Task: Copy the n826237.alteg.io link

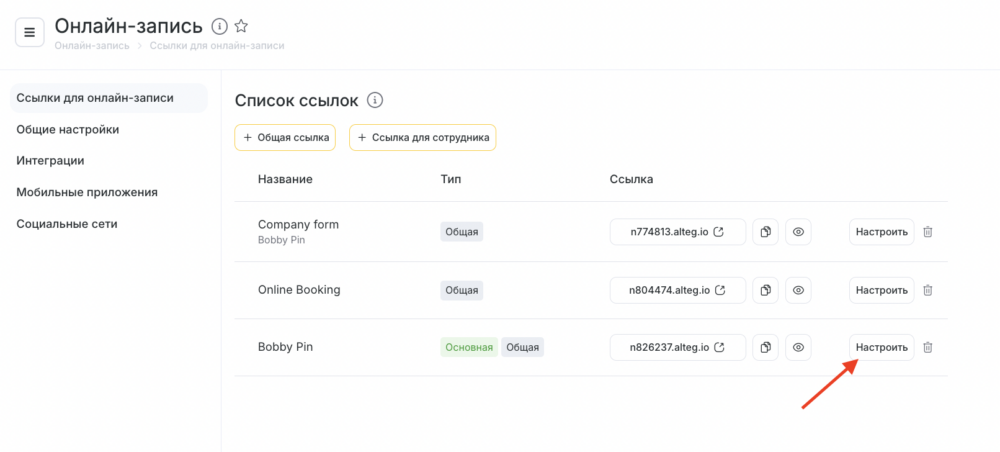Action: pos(766,347)
